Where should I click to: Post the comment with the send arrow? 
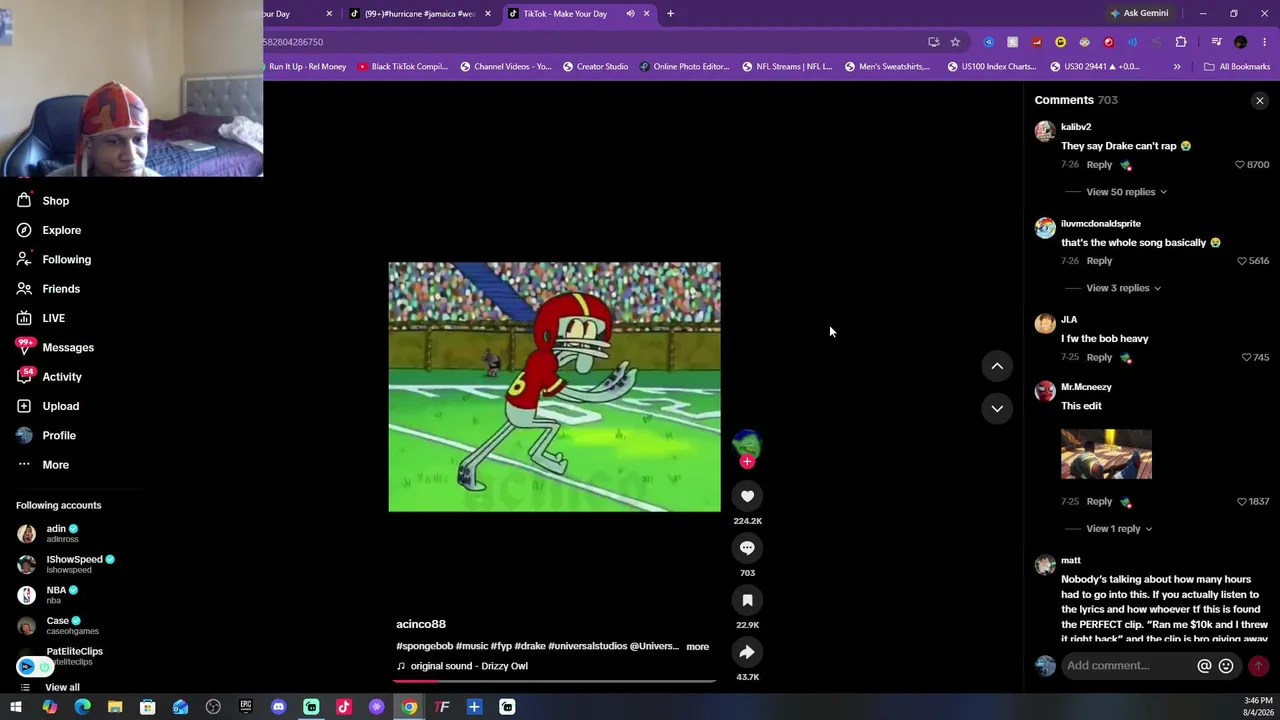pos(1258,666)
